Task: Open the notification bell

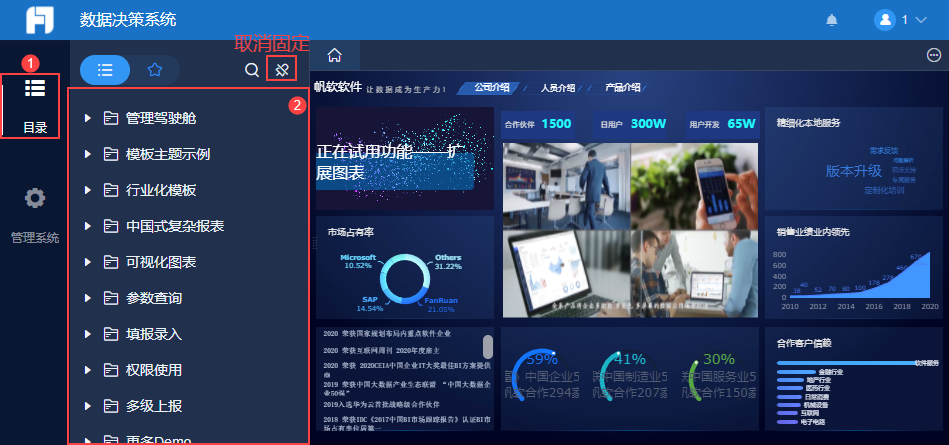Action: (x=832, y=20)
